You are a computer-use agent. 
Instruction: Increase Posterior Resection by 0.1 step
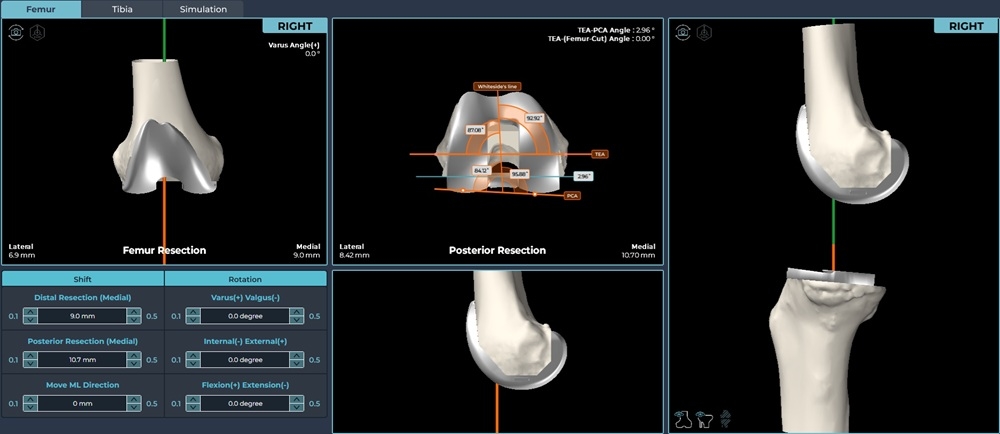click(31, 355)
